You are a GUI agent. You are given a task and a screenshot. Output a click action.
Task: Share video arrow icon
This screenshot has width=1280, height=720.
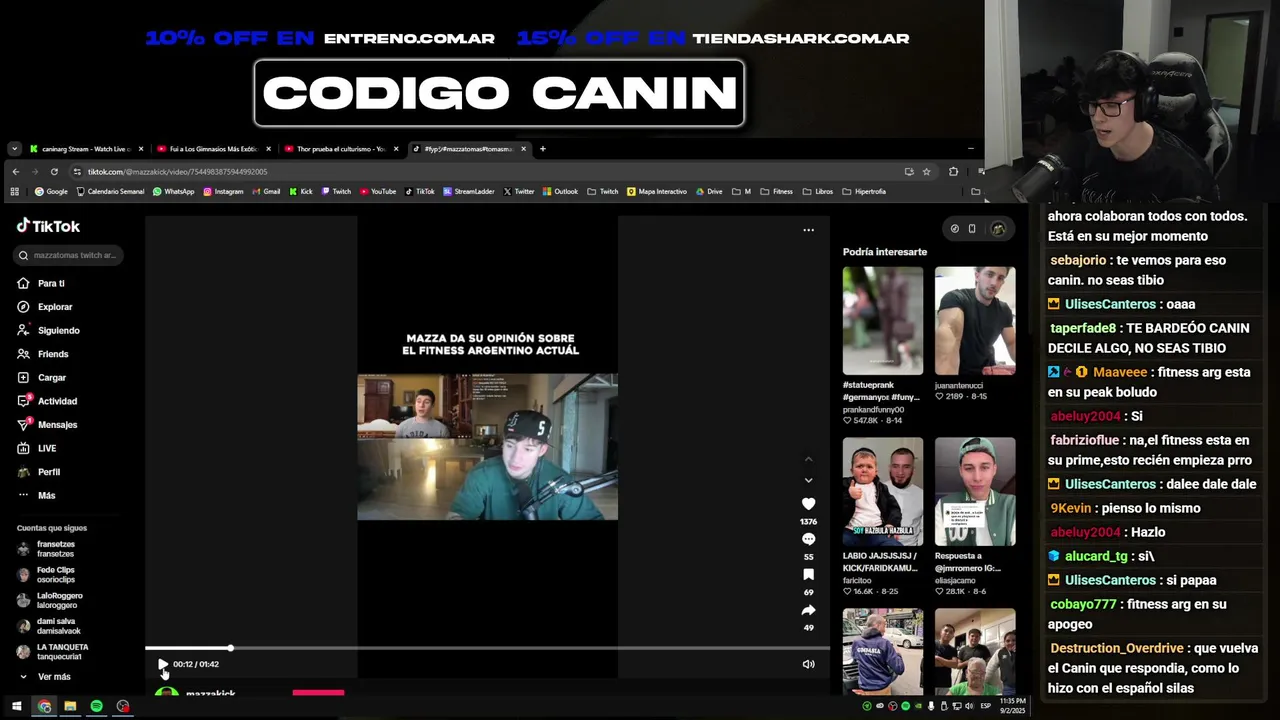808,610
